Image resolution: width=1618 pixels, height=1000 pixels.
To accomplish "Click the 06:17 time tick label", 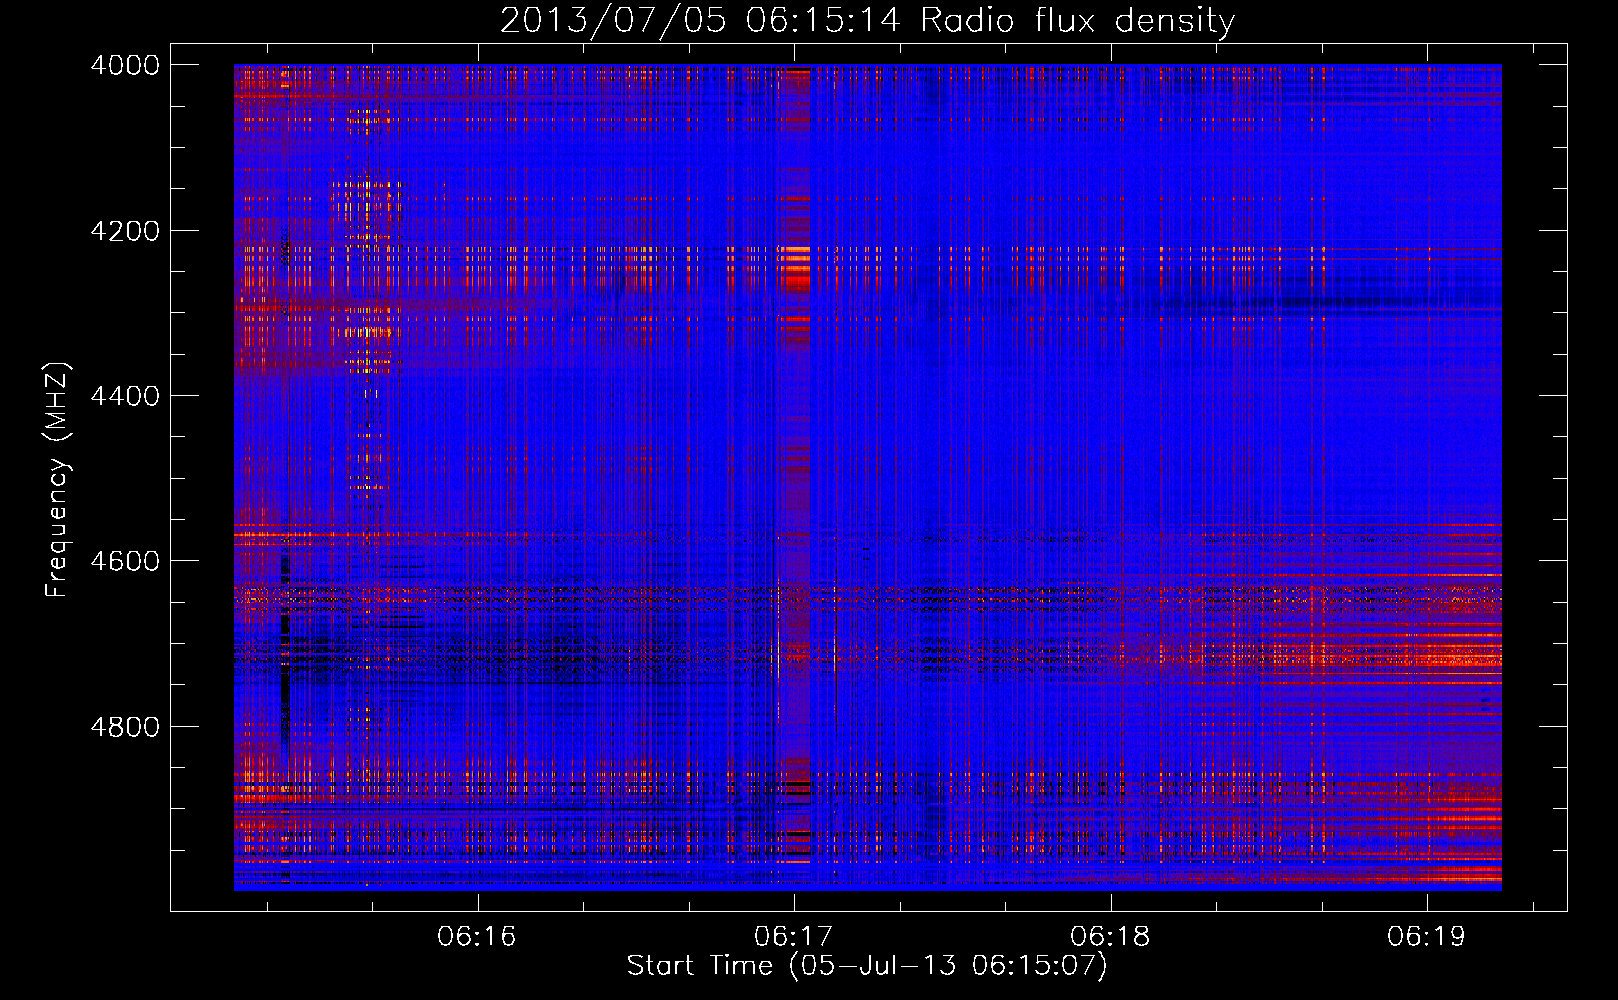I will tap(794, 936).
